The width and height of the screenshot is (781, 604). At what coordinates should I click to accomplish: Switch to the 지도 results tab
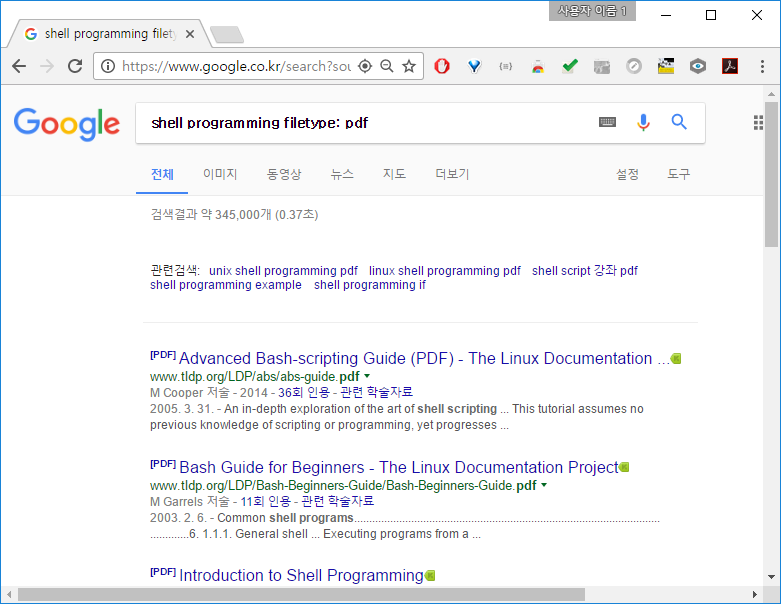point(394,174)
